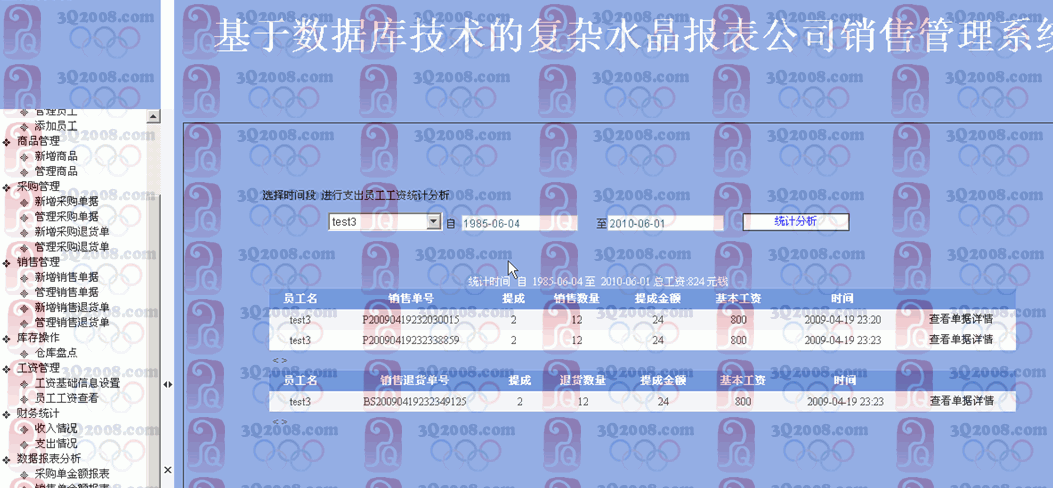Open 新增采购单据 from the sidebar
This screenshot has height=488, width=1053.
[x=66, y=201]
